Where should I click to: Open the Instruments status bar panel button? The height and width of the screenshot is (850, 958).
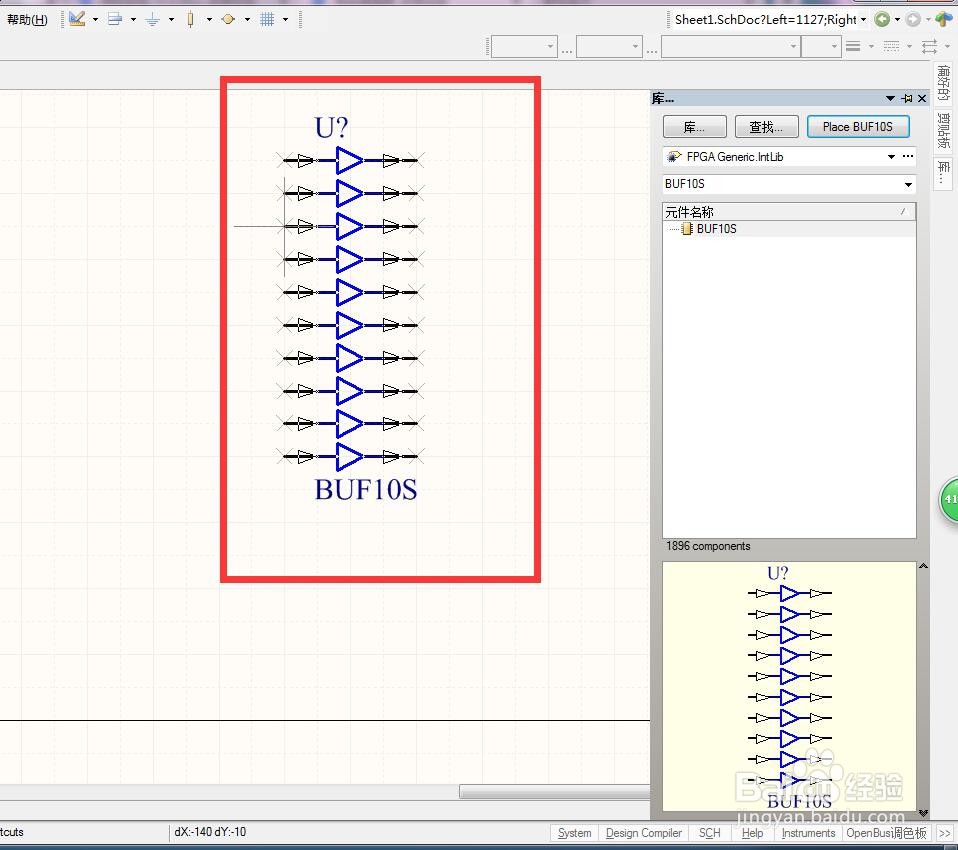(x=808, y=833)
